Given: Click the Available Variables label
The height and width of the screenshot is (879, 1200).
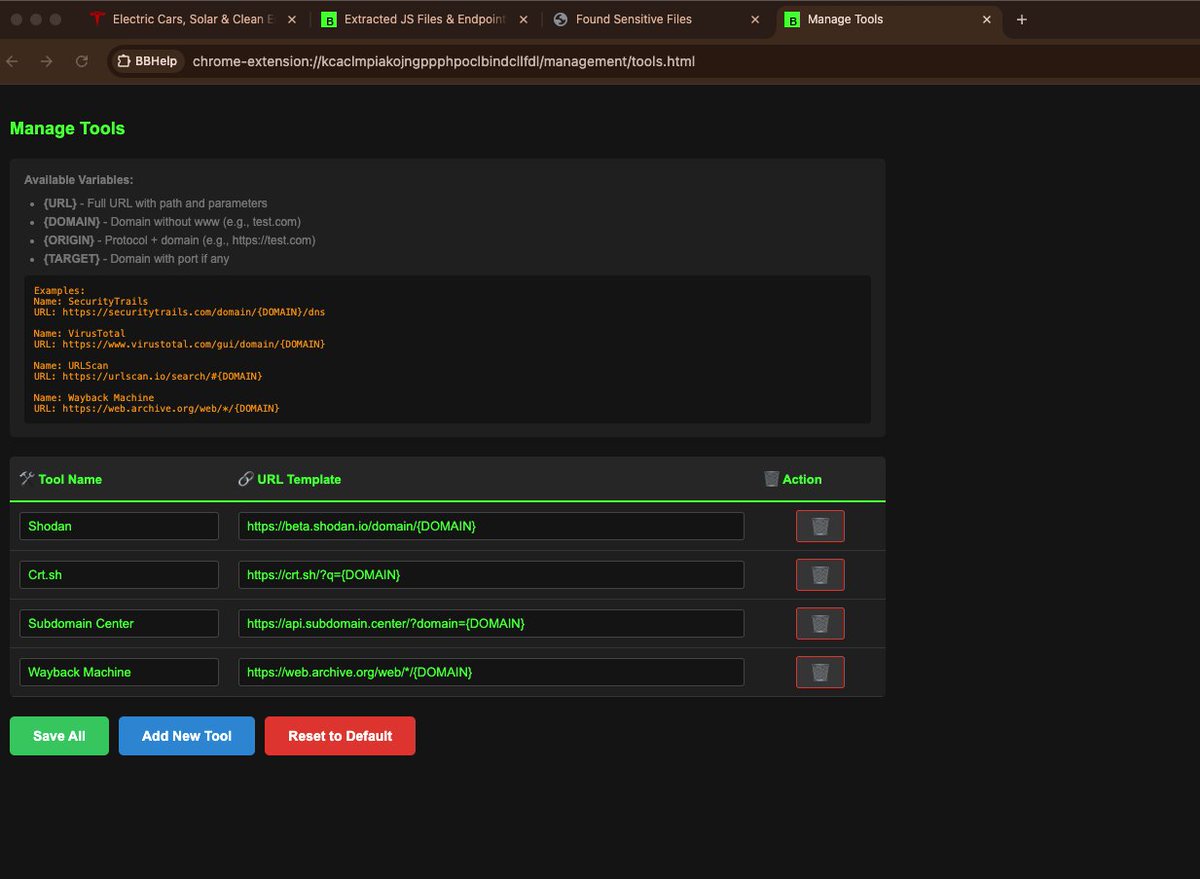Looking at the screenshot, I should (x=78, y=180).
